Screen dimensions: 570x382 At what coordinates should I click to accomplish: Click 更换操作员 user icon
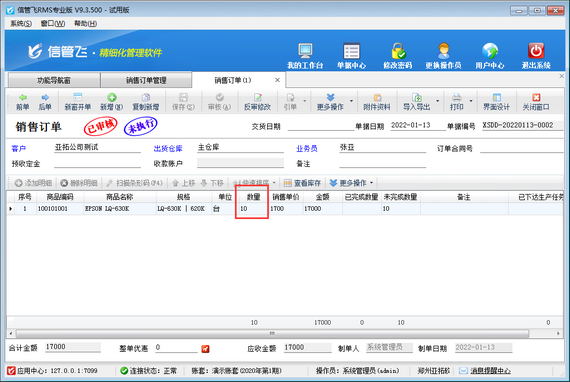click(443, 51)
